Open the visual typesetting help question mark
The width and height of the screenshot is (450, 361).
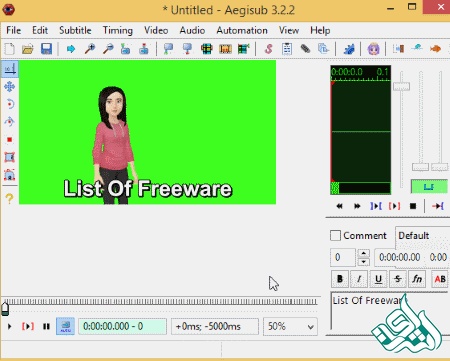pyautogui.click(x=10, y=199)
